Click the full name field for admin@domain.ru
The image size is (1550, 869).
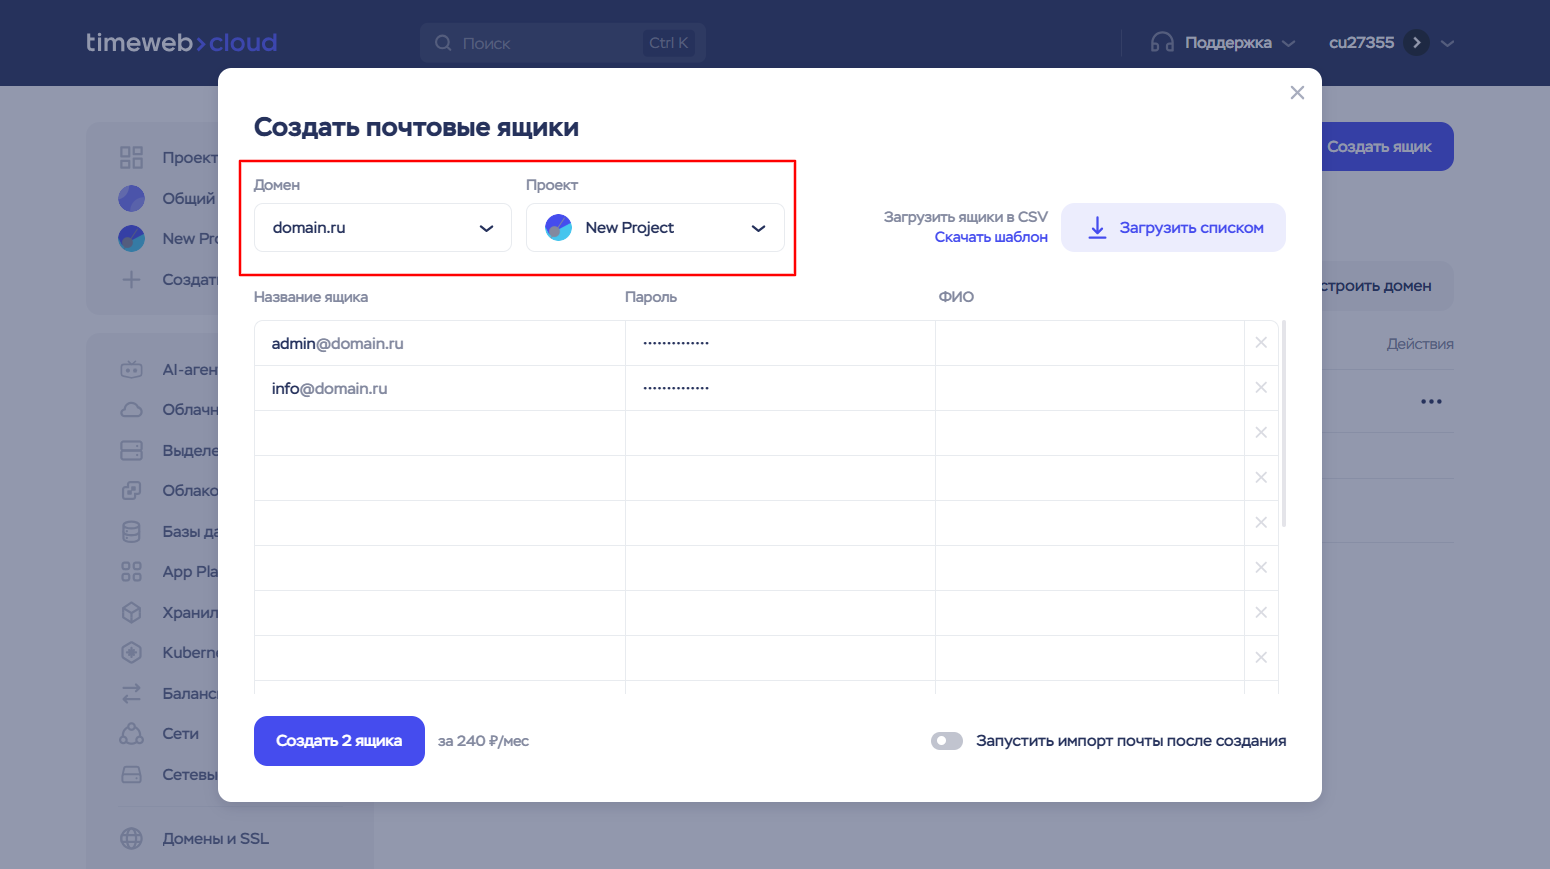pos(1088,343)
